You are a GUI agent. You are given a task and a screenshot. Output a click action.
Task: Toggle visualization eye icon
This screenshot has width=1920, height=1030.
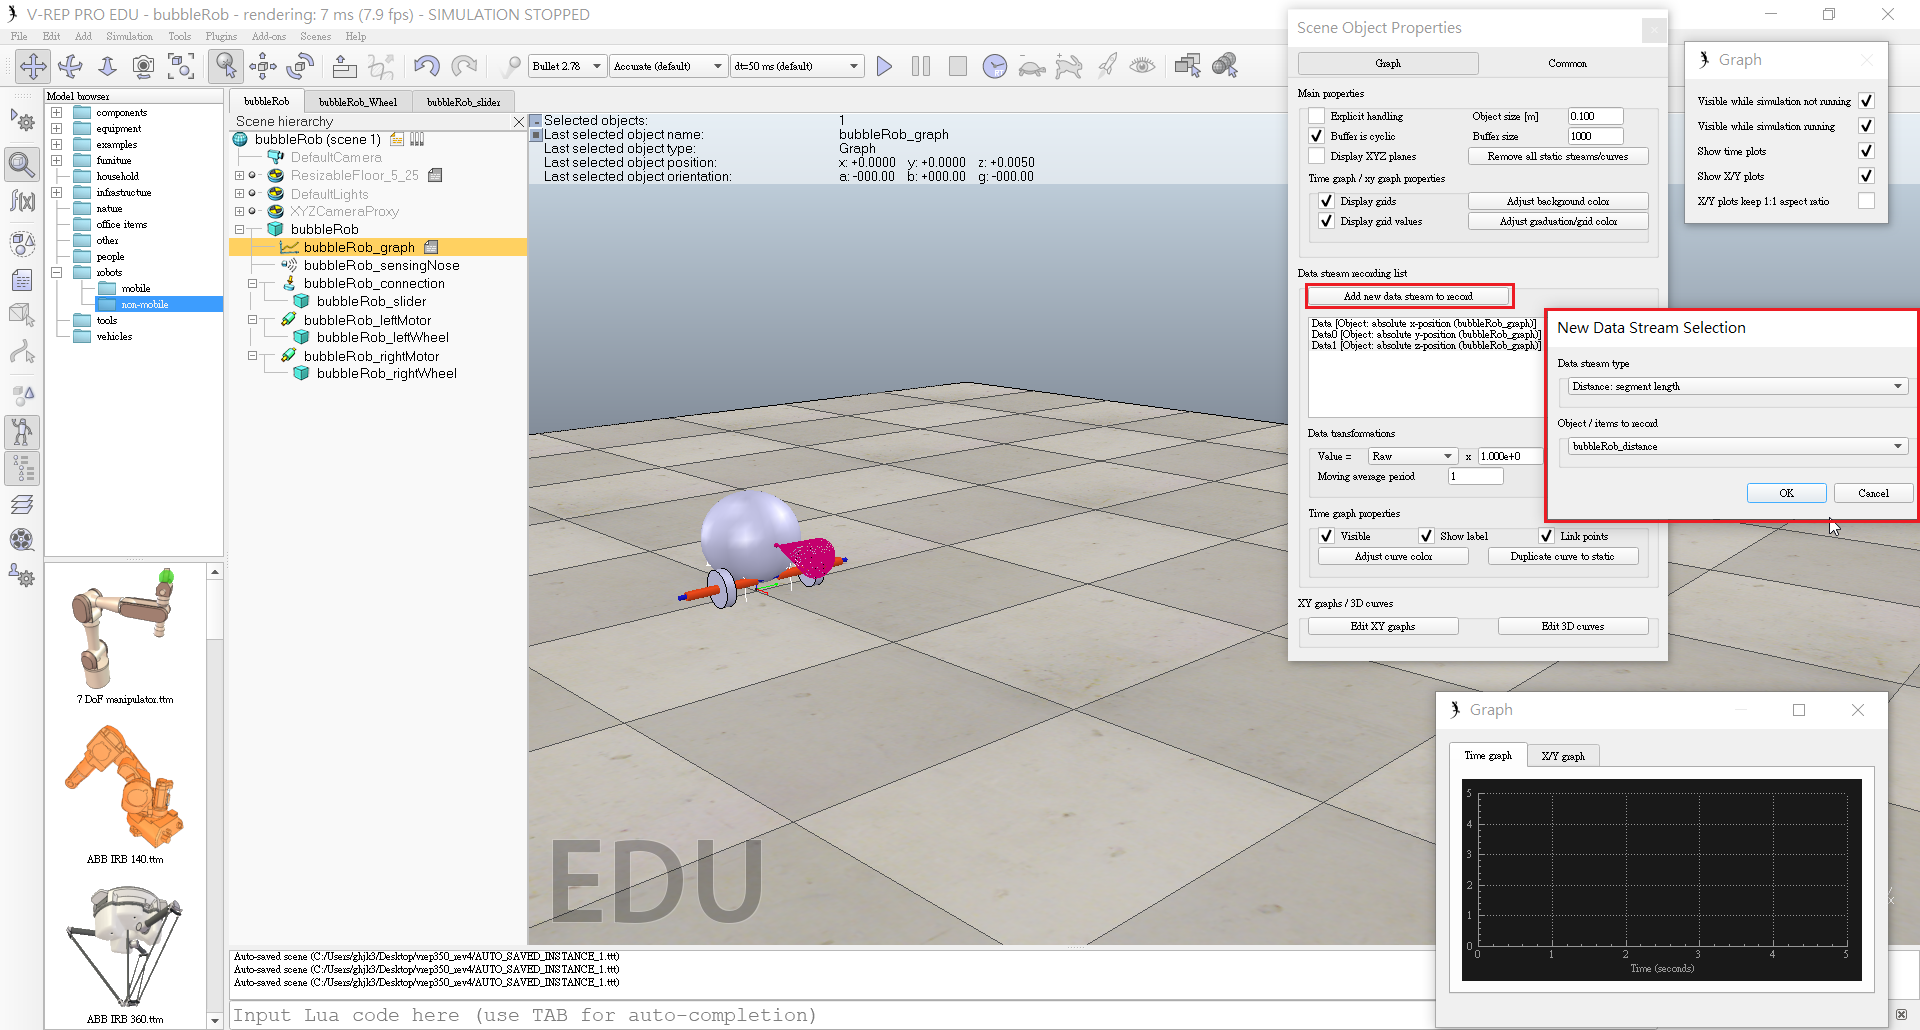1143,66
